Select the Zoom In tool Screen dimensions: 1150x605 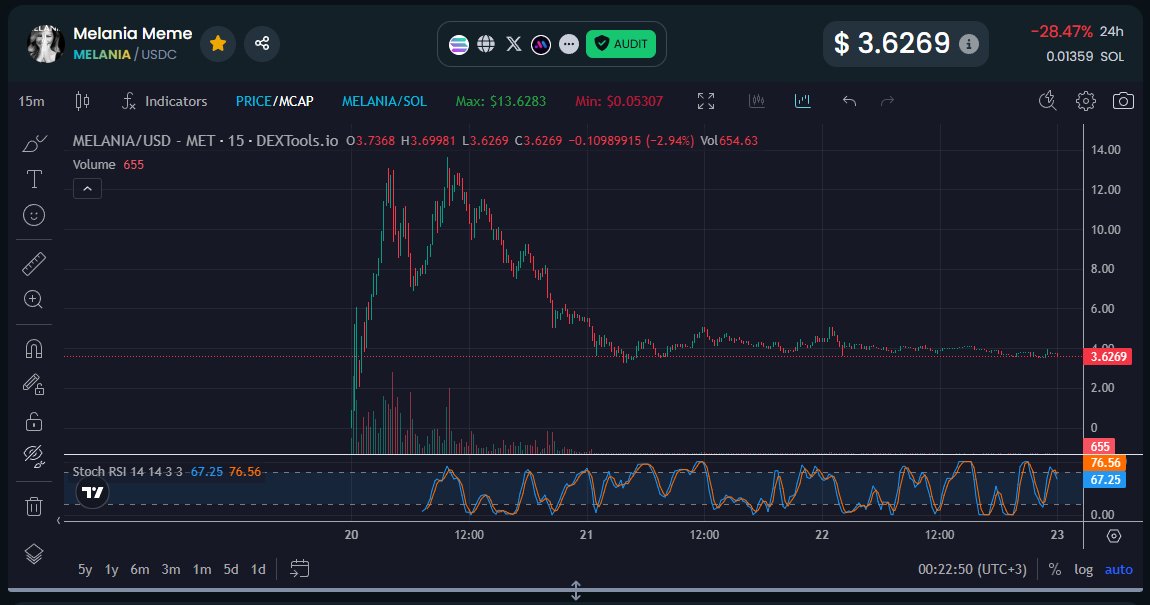34,299
